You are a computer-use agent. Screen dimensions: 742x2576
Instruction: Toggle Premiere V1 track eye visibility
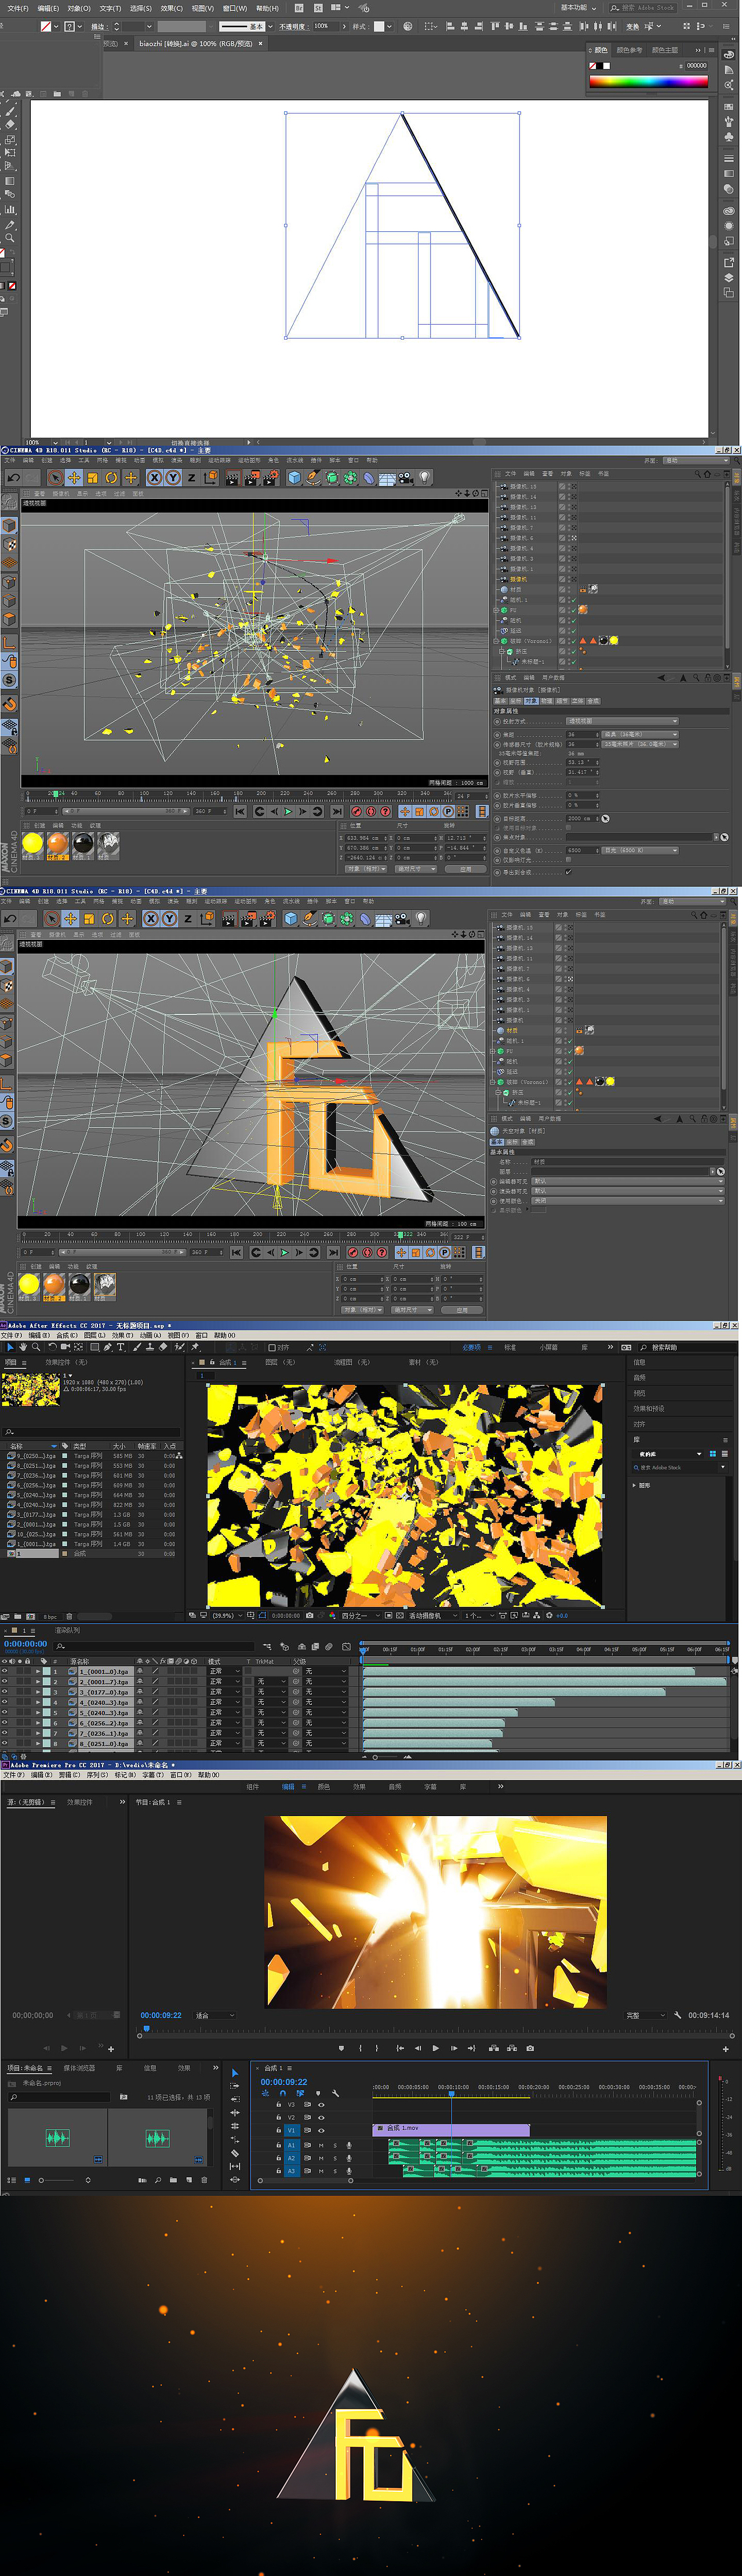click(x=321, y=2130)
